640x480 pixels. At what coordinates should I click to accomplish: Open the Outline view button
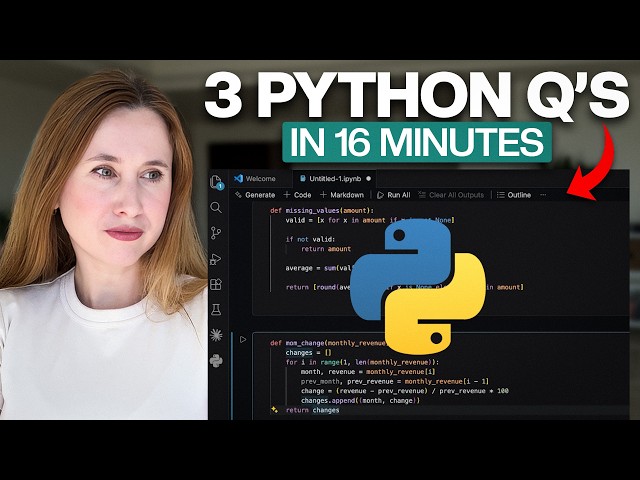514,195
